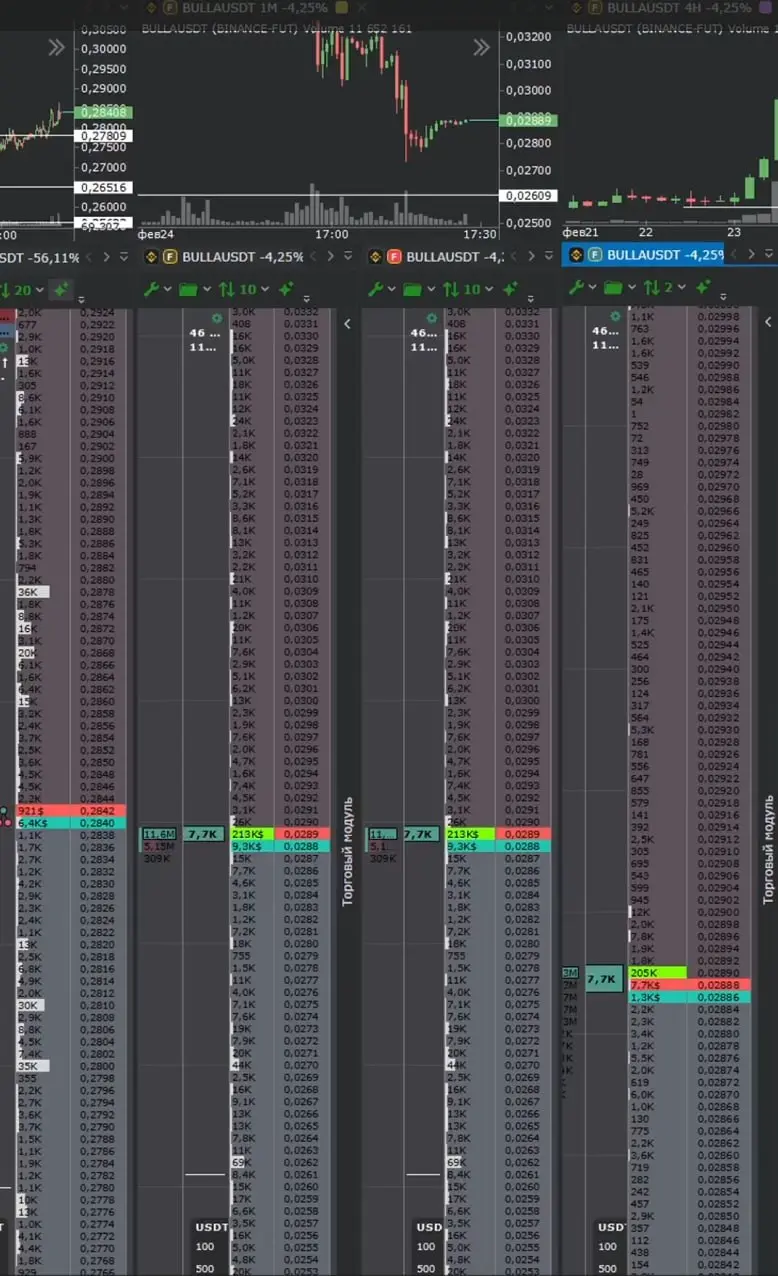The height and width of the screenshot is (1276, 778).
Task: Click the wrench settings icon in second order book
Action: click(x=152, y=289)
